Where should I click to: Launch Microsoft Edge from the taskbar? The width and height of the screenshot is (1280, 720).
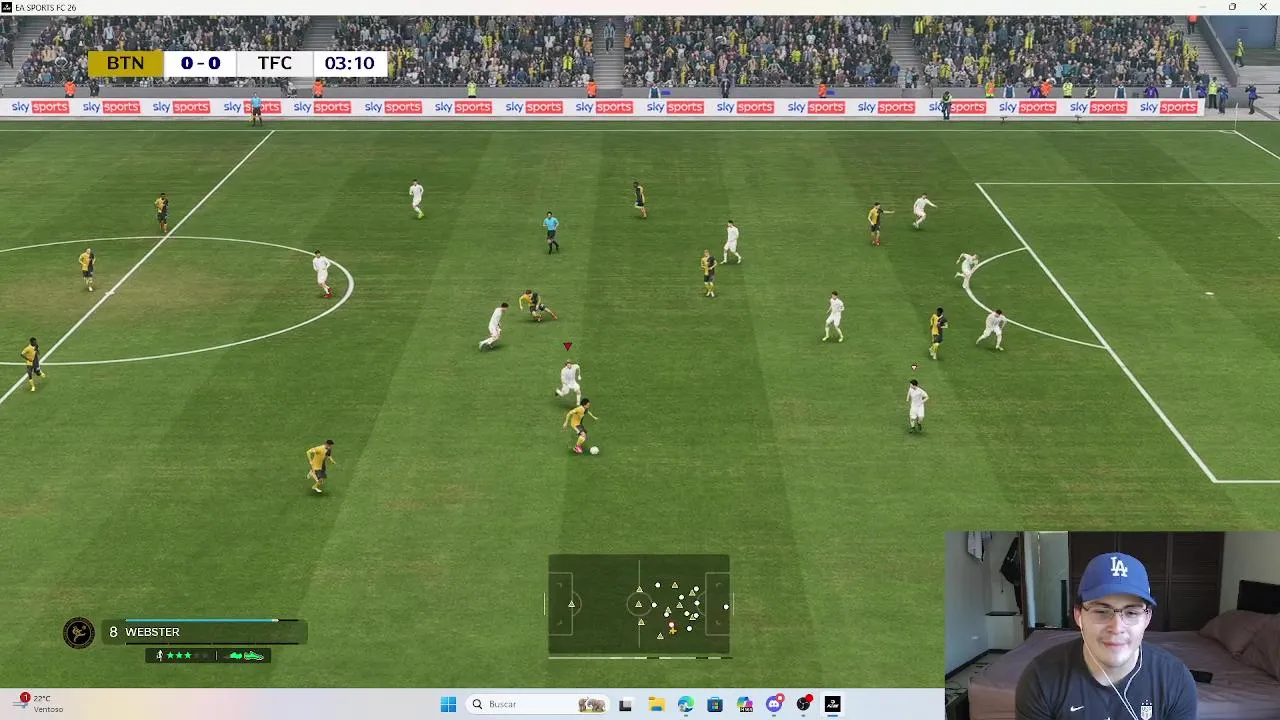click(x=685, y=704)
